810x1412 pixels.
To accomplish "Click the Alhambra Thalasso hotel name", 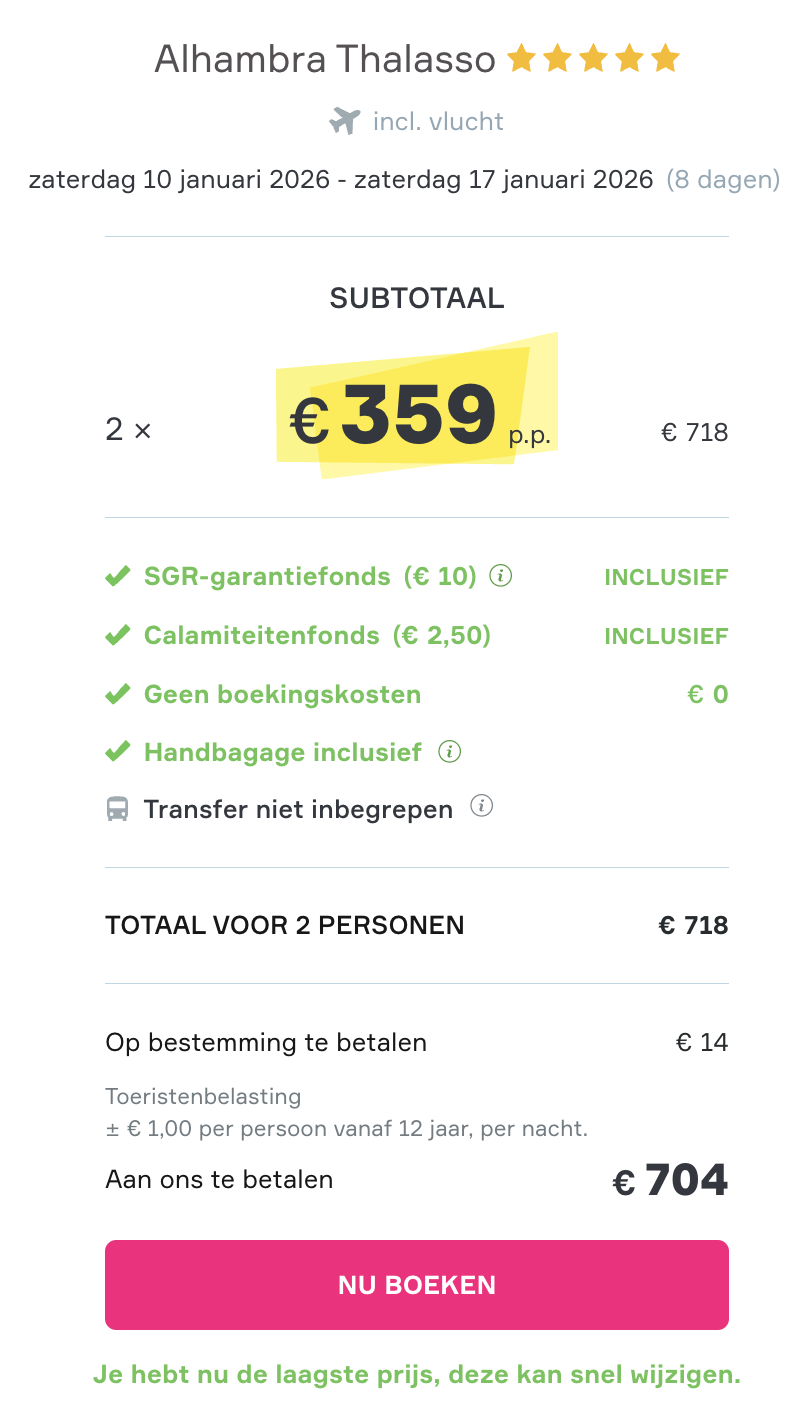I will click(x=325, y=58).
